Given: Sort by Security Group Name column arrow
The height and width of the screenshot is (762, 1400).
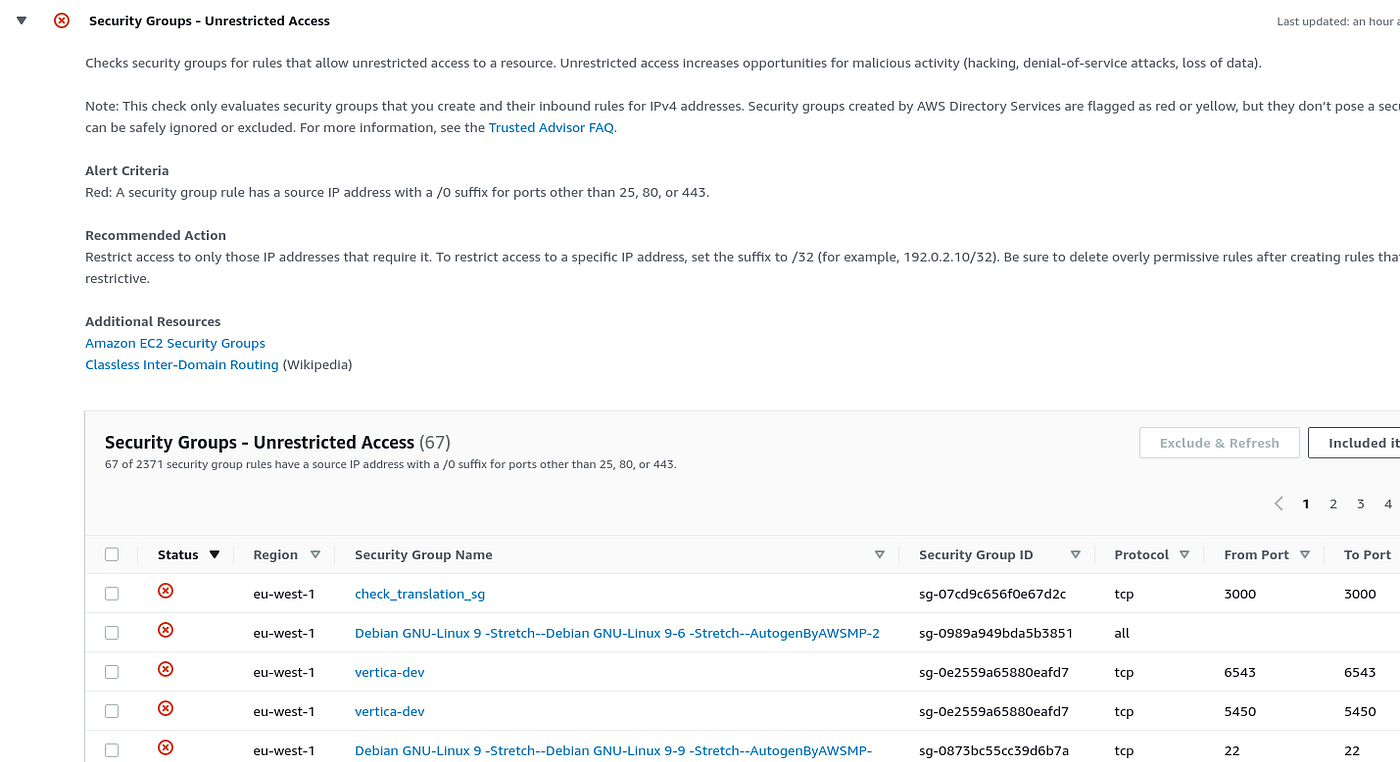Looking at the screenshot, I should pyautogui.click(x=880, y=555).
